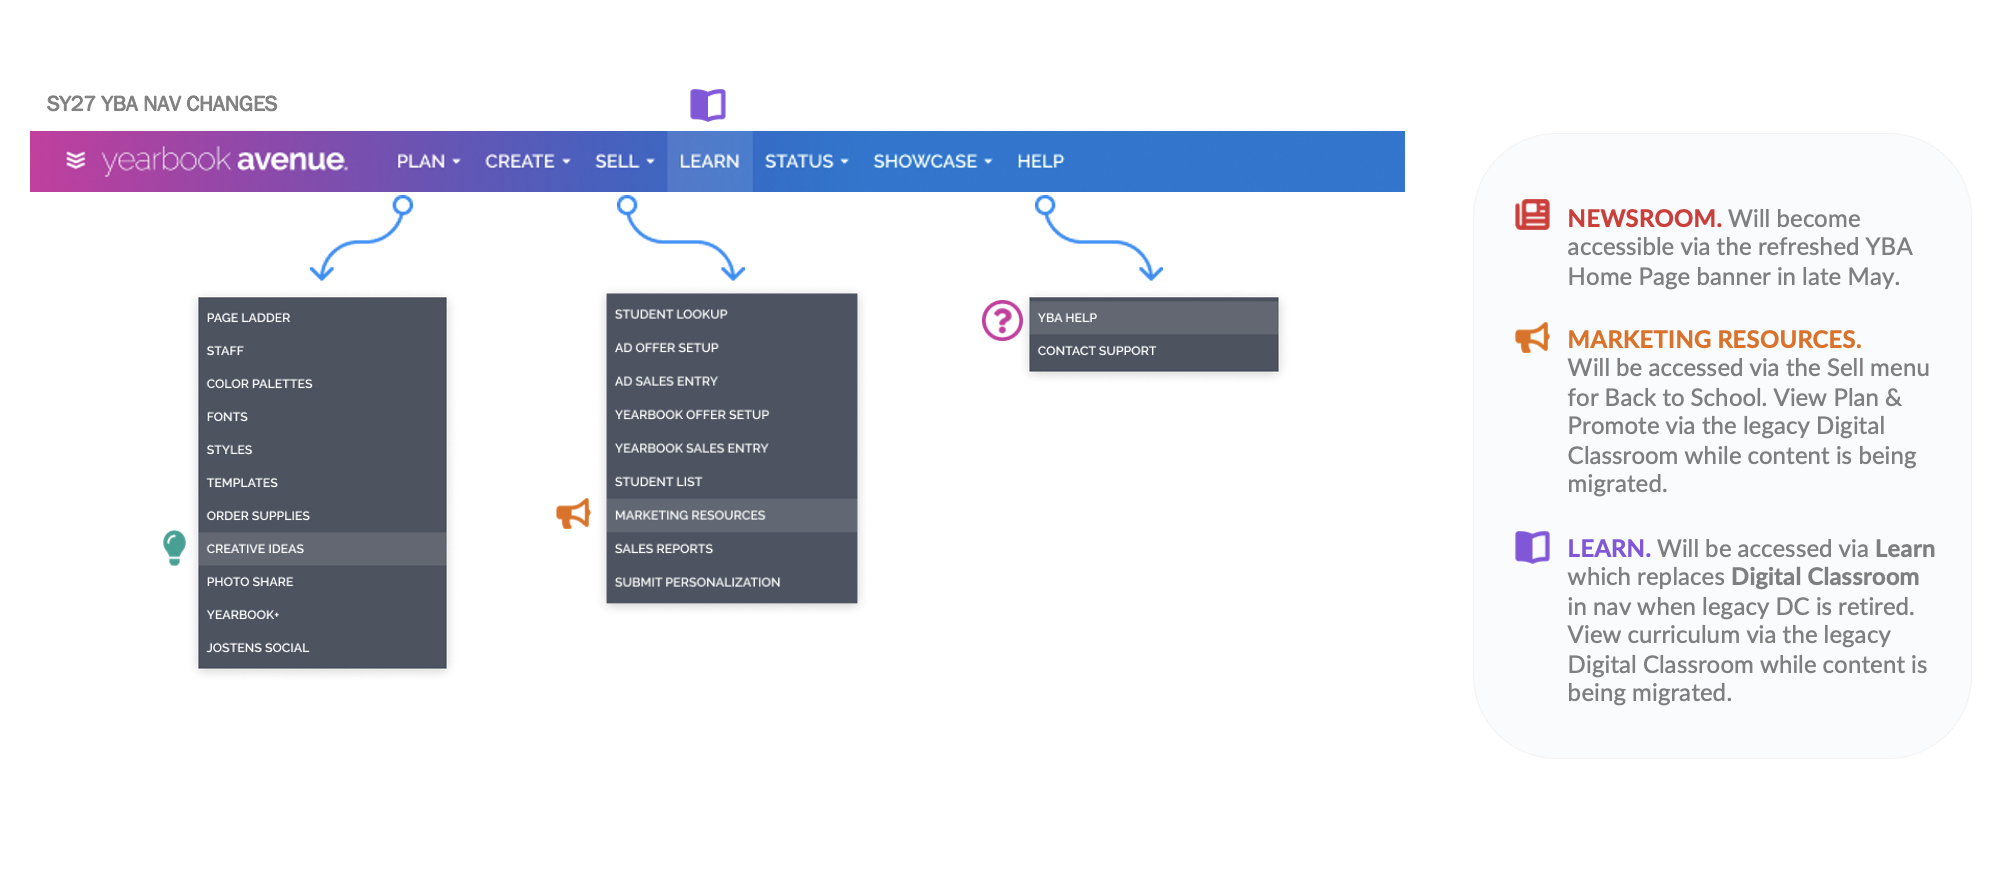Screen dimensions: 2008x872
Task: Open the Showcase dropdown menu
Action: coord(932,161)
